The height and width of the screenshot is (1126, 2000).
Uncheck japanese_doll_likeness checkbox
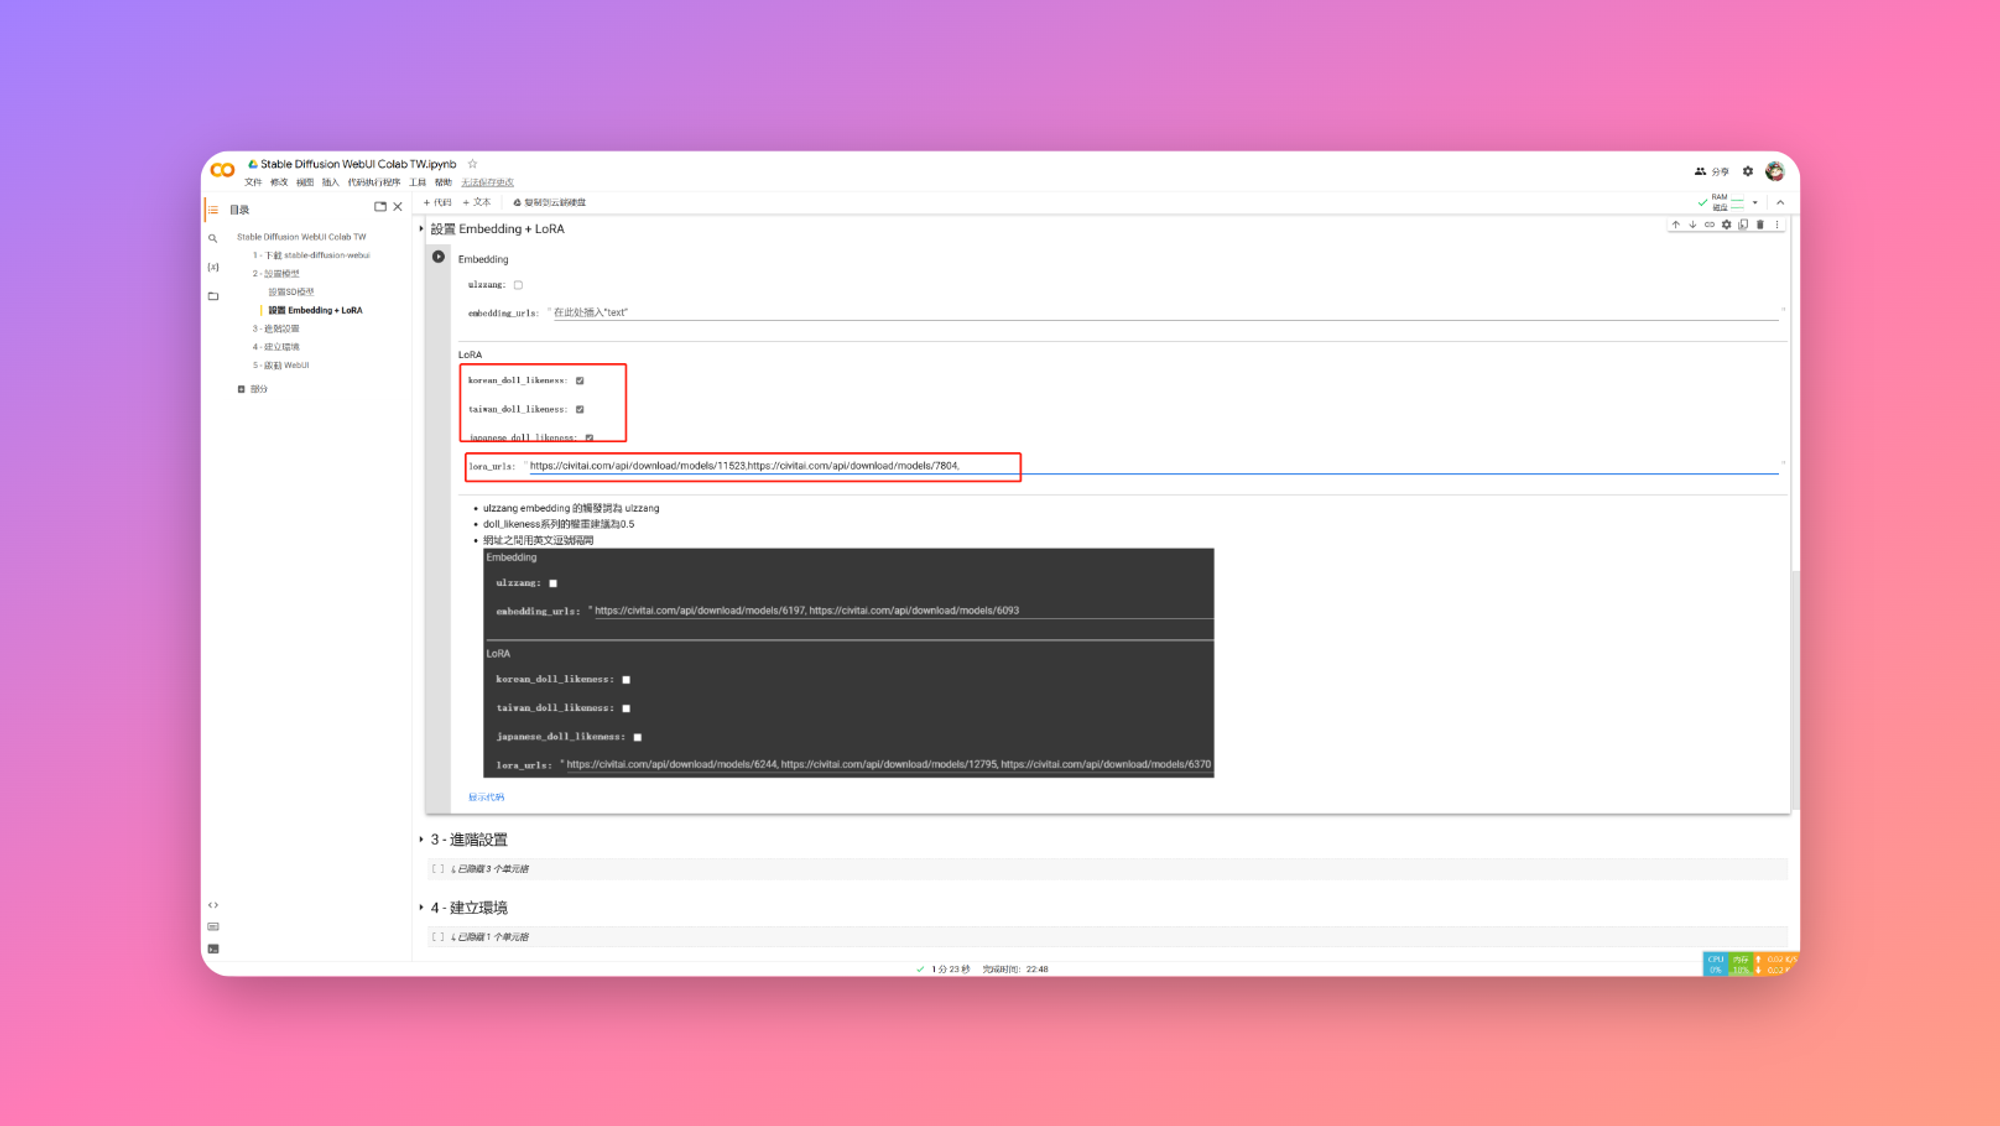pos(590,437)
